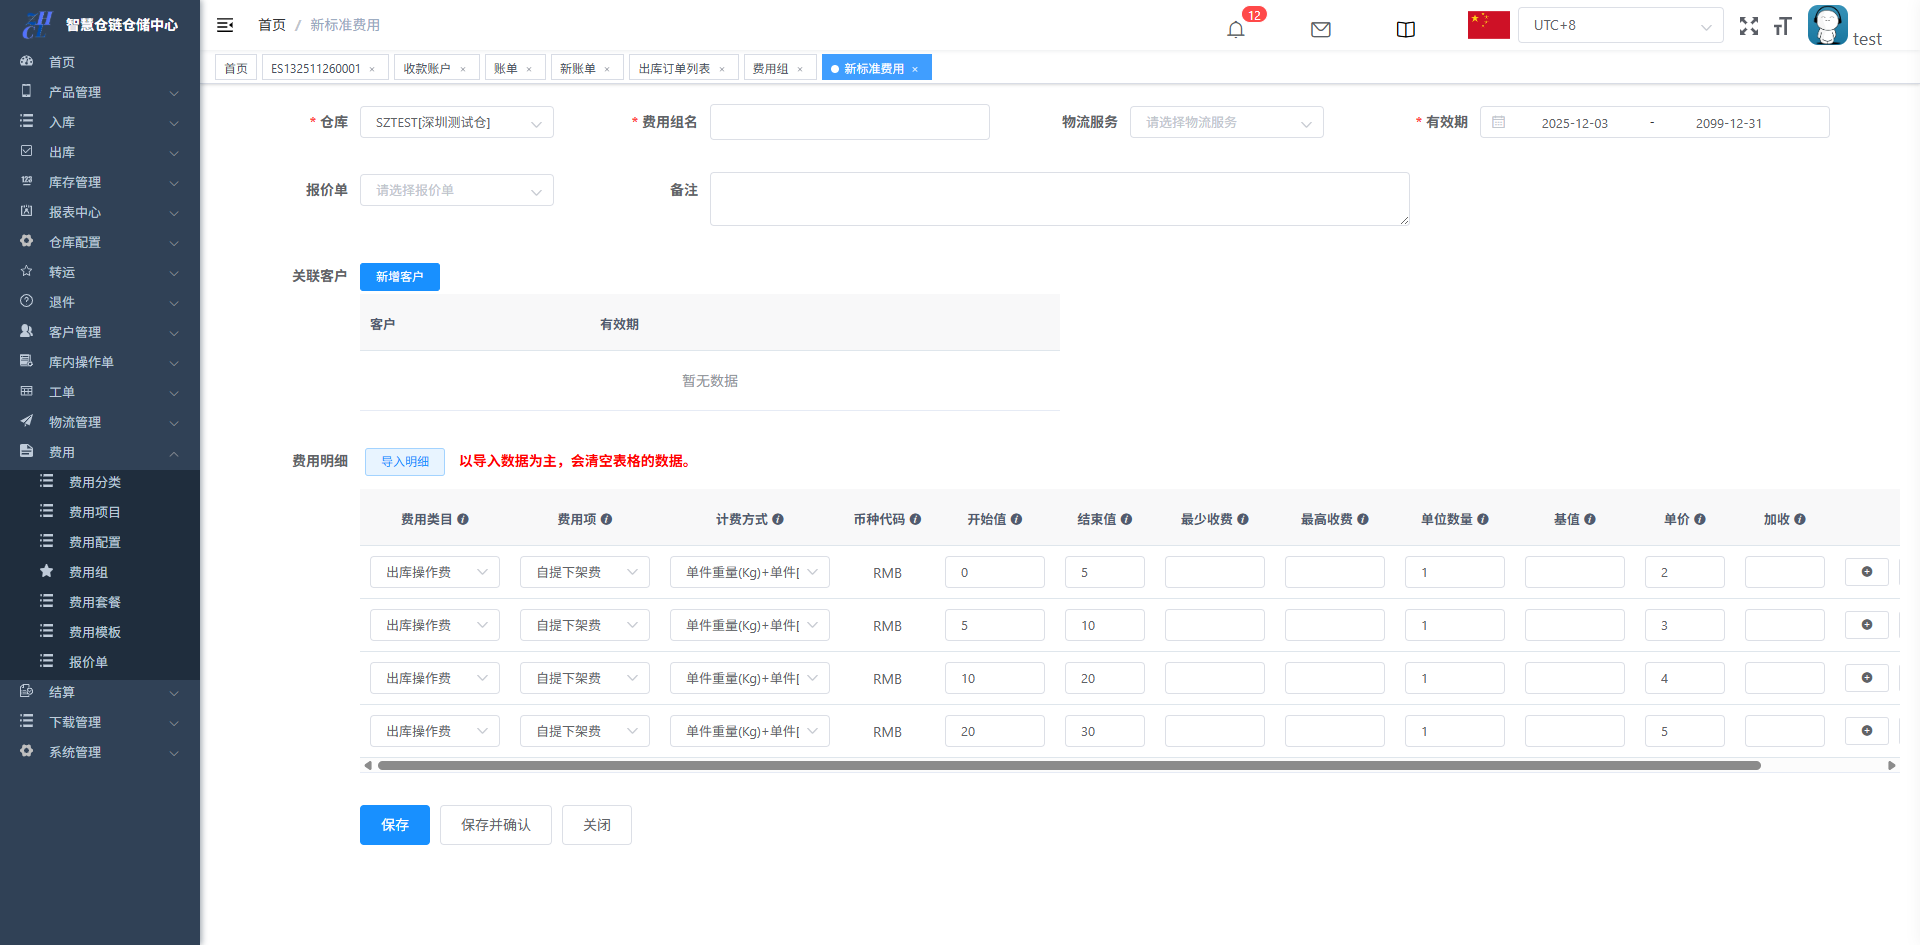Open the notification bell with 12 badge
Viewport: 1920px width, 945px height.
tap(1236, 29)
